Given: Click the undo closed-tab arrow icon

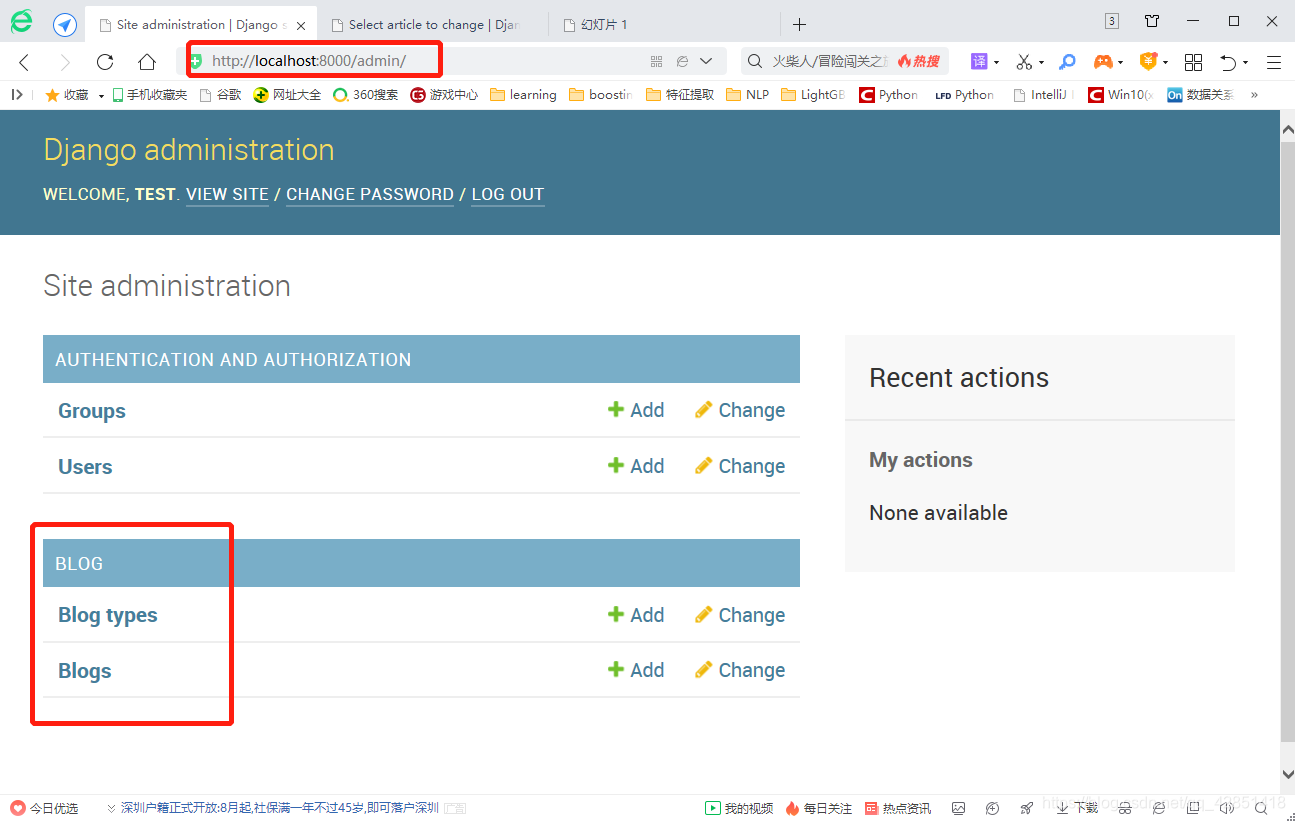Looking at the screenshot, I should point(1229,62).
